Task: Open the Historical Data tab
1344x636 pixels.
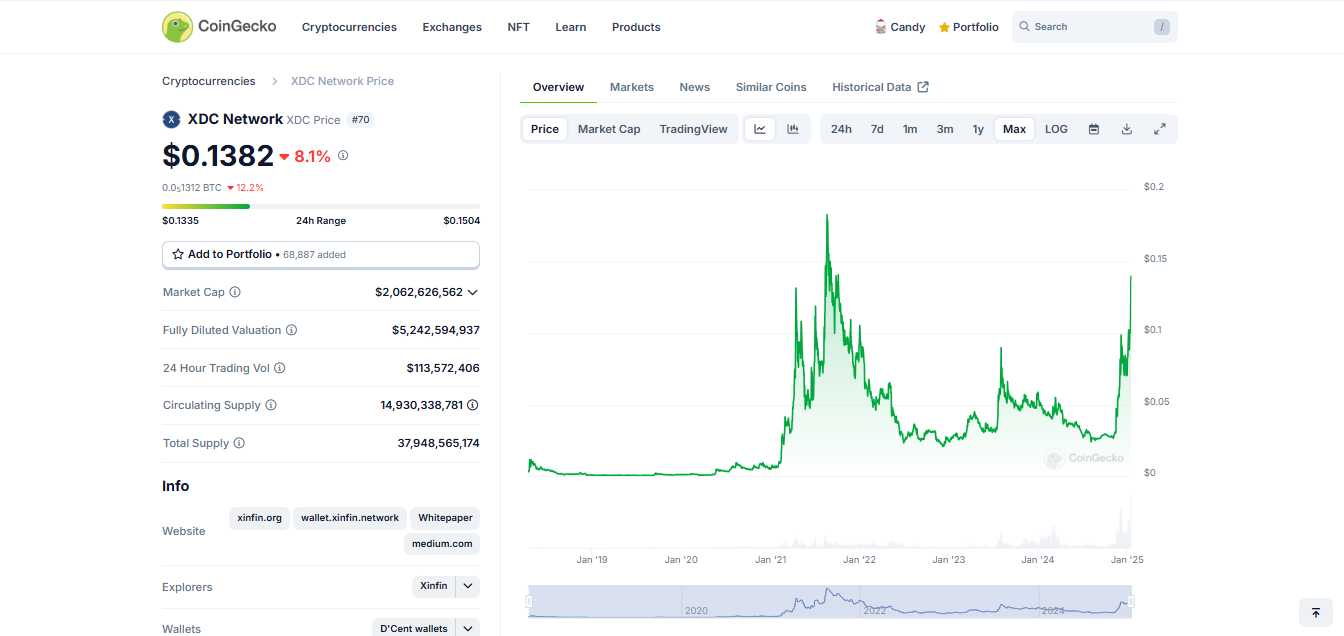Action: (x=880, y=87)
